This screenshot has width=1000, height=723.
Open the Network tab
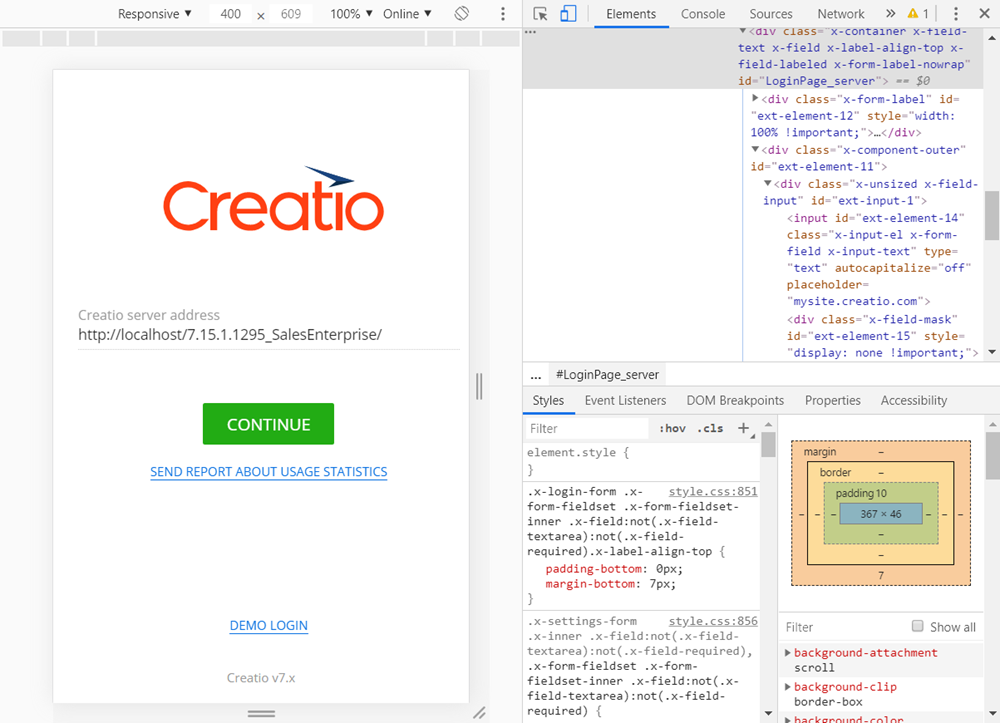click(841, 14)
